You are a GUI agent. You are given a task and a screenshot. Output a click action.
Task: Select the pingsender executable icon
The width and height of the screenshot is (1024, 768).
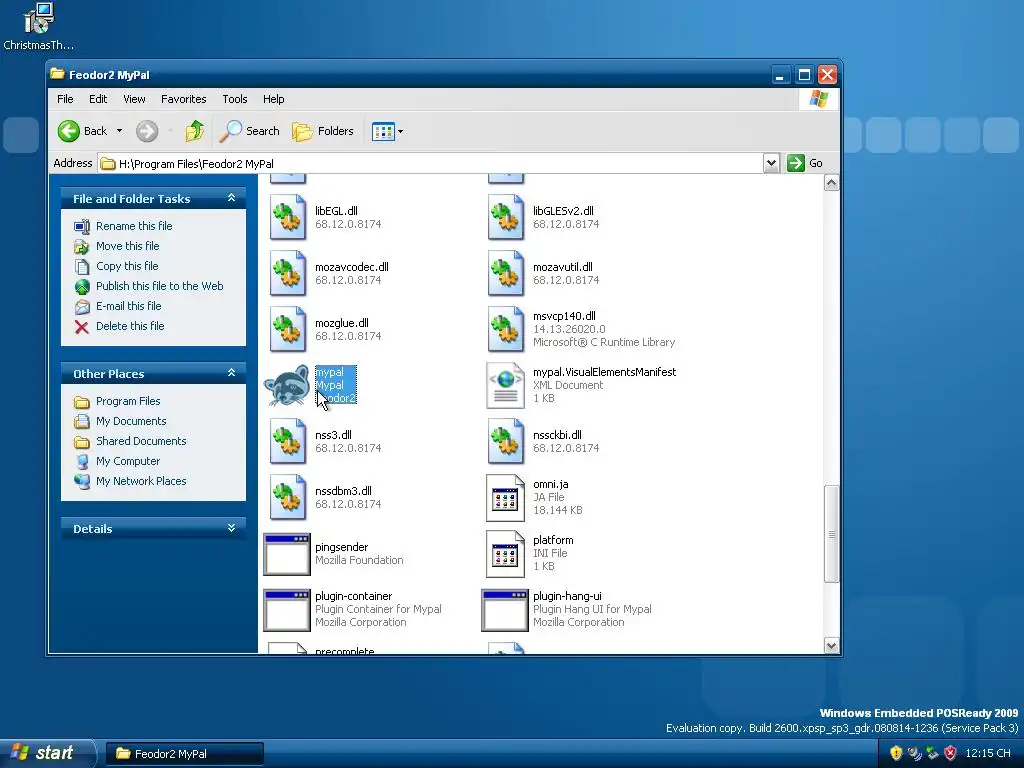coord(287,554)
